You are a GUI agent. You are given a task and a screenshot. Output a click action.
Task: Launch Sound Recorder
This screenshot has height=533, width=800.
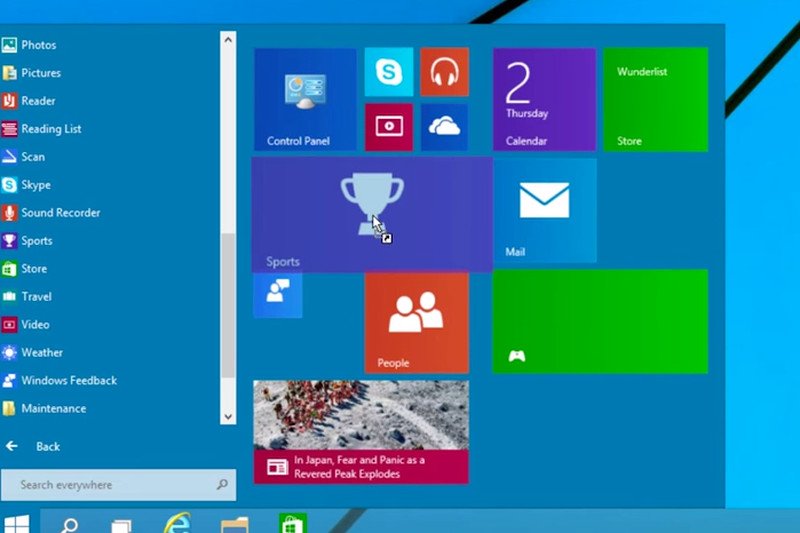pos(51,213)
